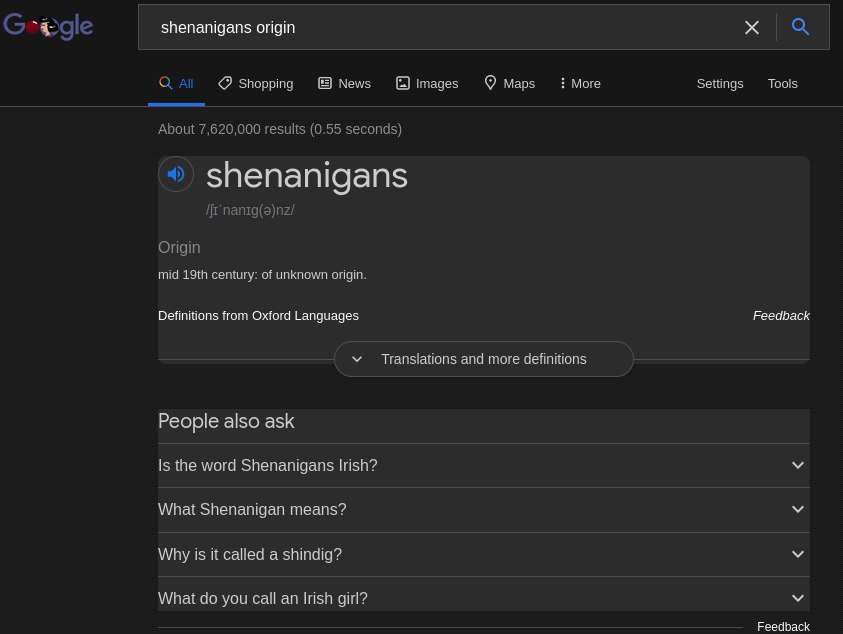Image resolution: width=843 pixels, height=634 pixels.
Task: Click the 'Origin' heading in dictionary card
Action: (x=179, y=247)
